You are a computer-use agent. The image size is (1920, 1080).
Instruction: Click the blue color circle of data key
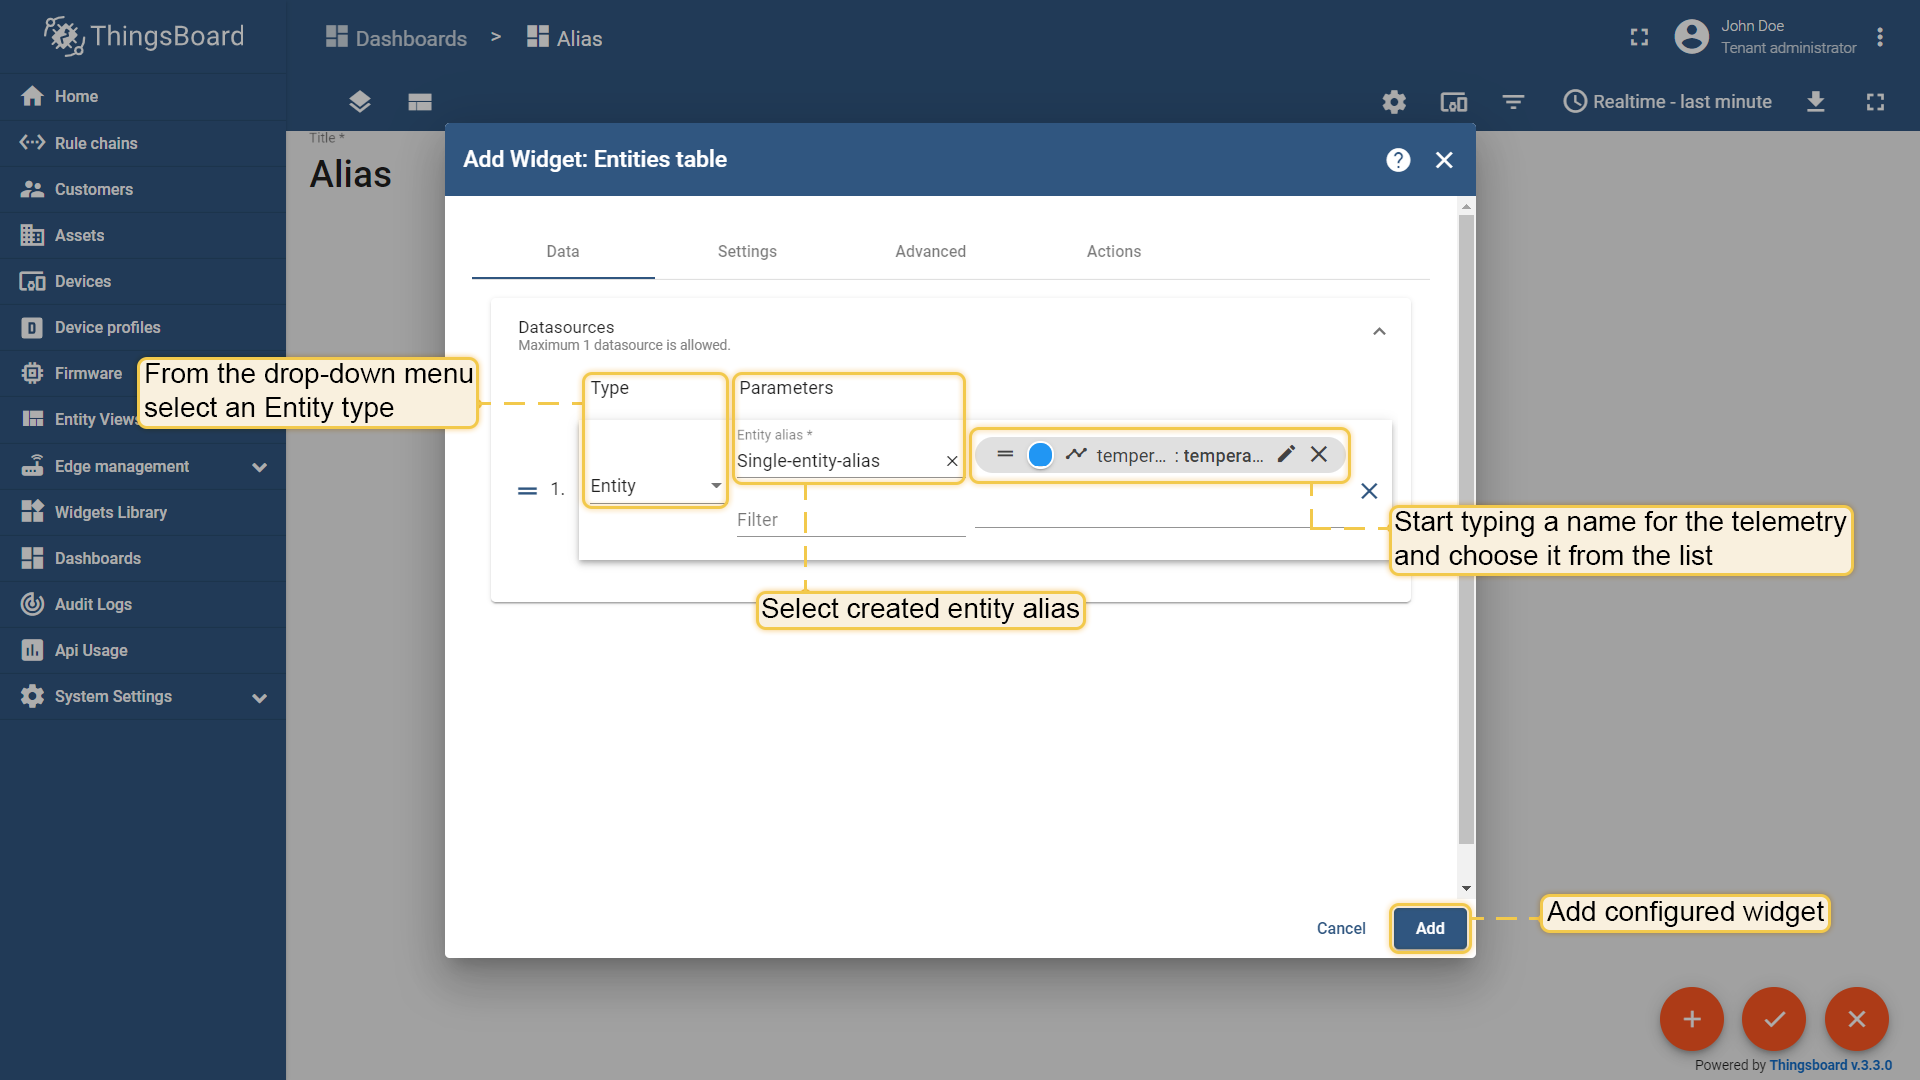coord(1040,455)
